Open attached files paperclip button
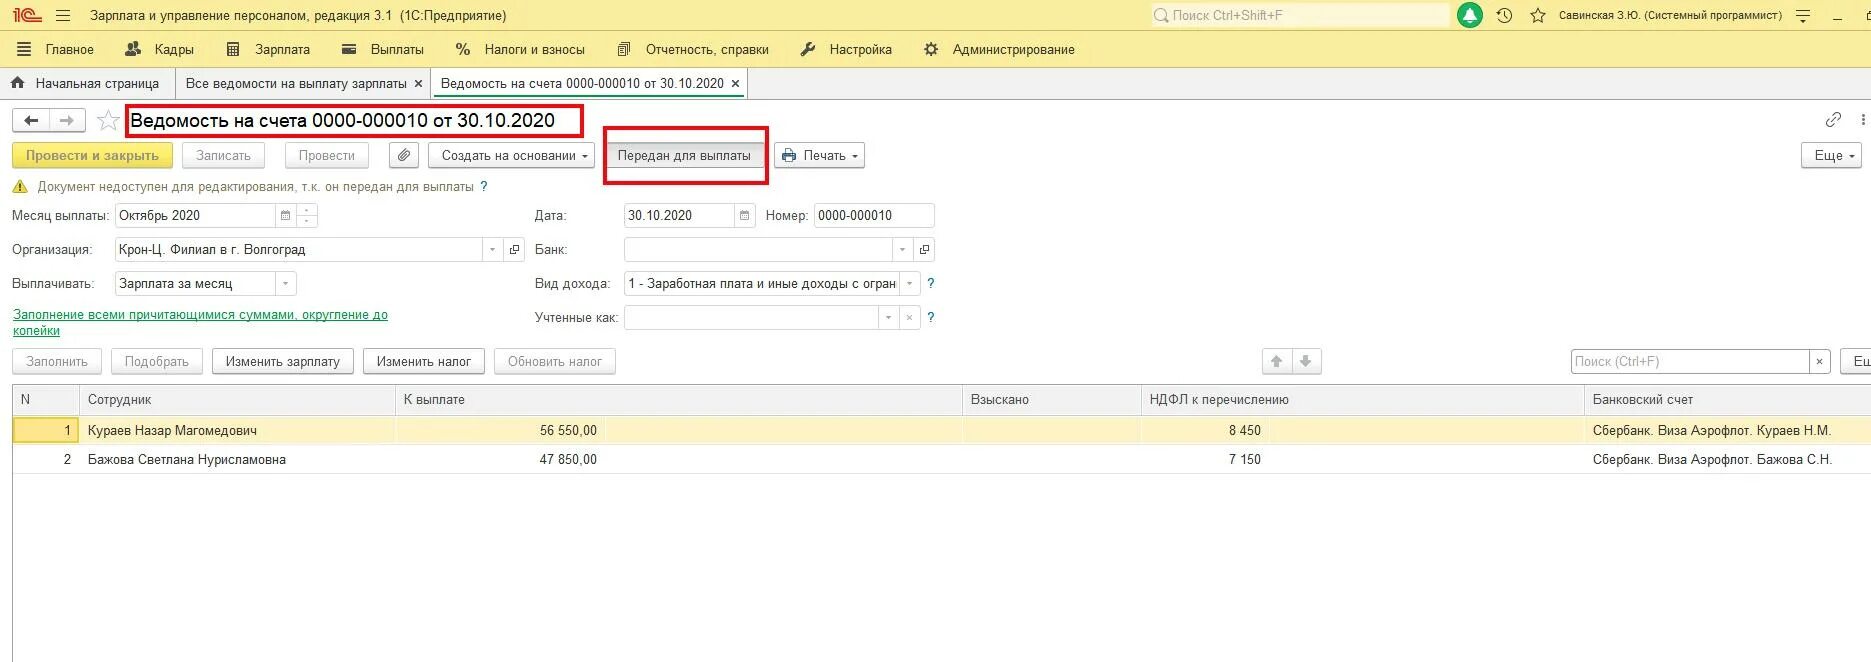 [403, 155]
